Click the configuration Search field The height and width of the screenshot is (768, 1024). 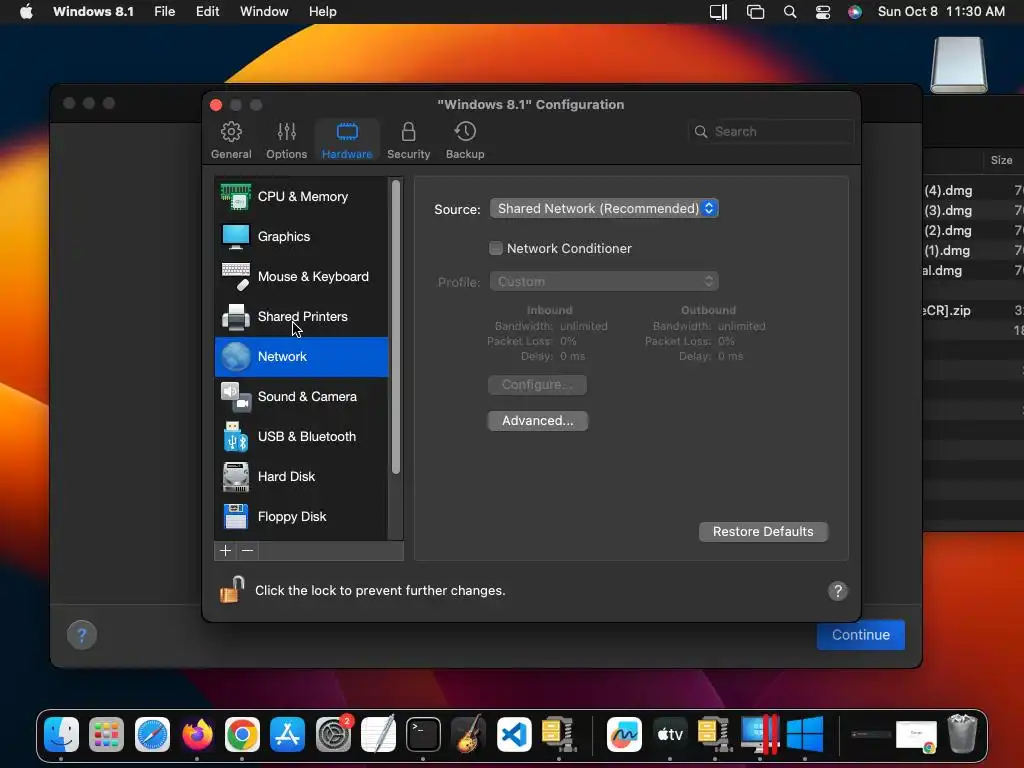(x=771, y=131)
